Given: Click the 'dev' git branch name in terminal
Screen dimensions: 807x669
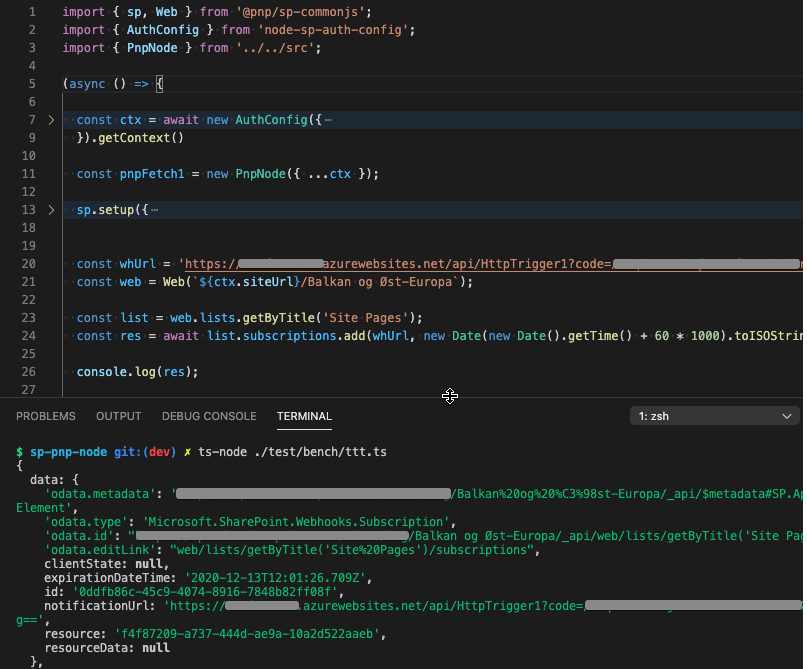Looking at the screenshot, I should (160, 452).
